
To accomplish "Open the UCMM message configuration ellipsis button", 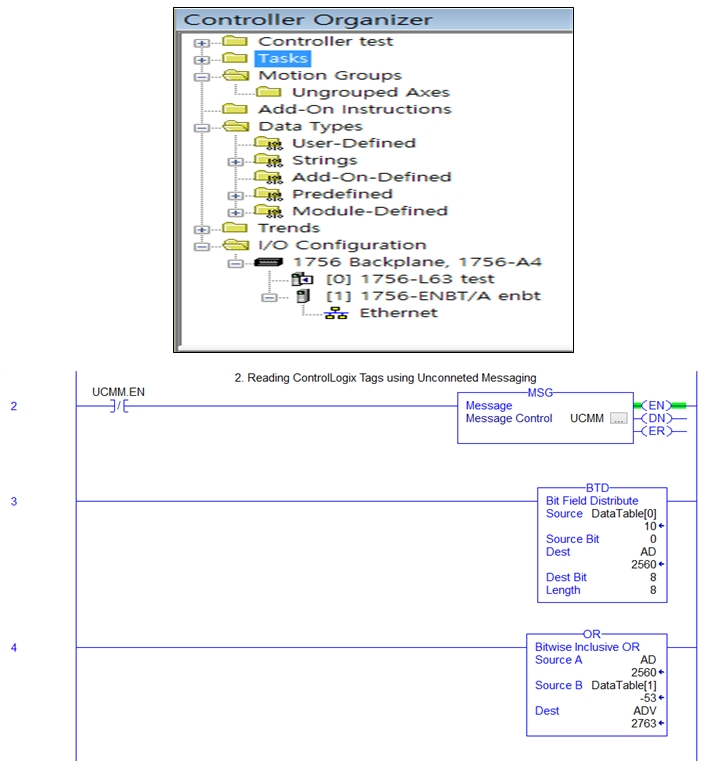I will click(x=618, y=418).
